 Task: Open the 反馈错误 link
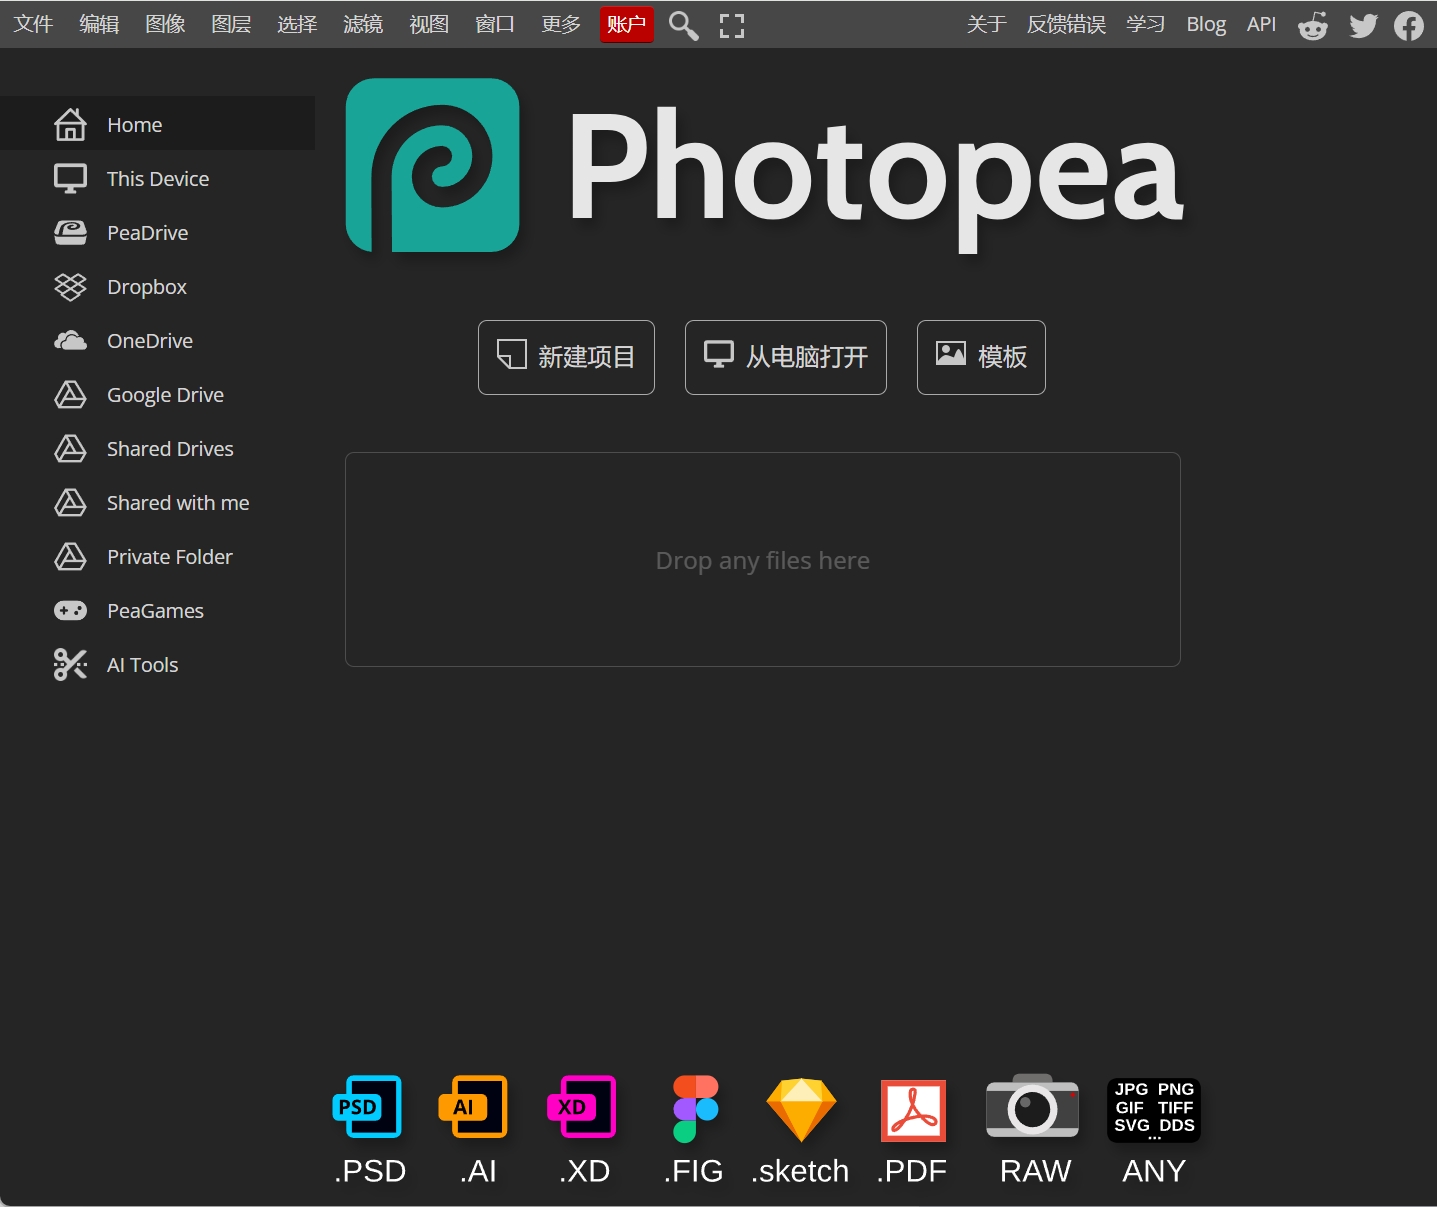[1066, 24]
